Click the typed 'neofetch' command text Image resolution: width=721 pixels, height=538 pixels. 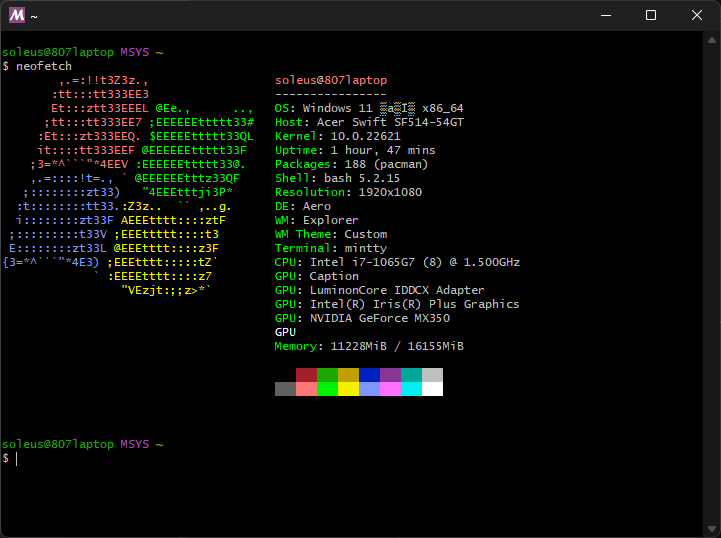tap(44, 66)
